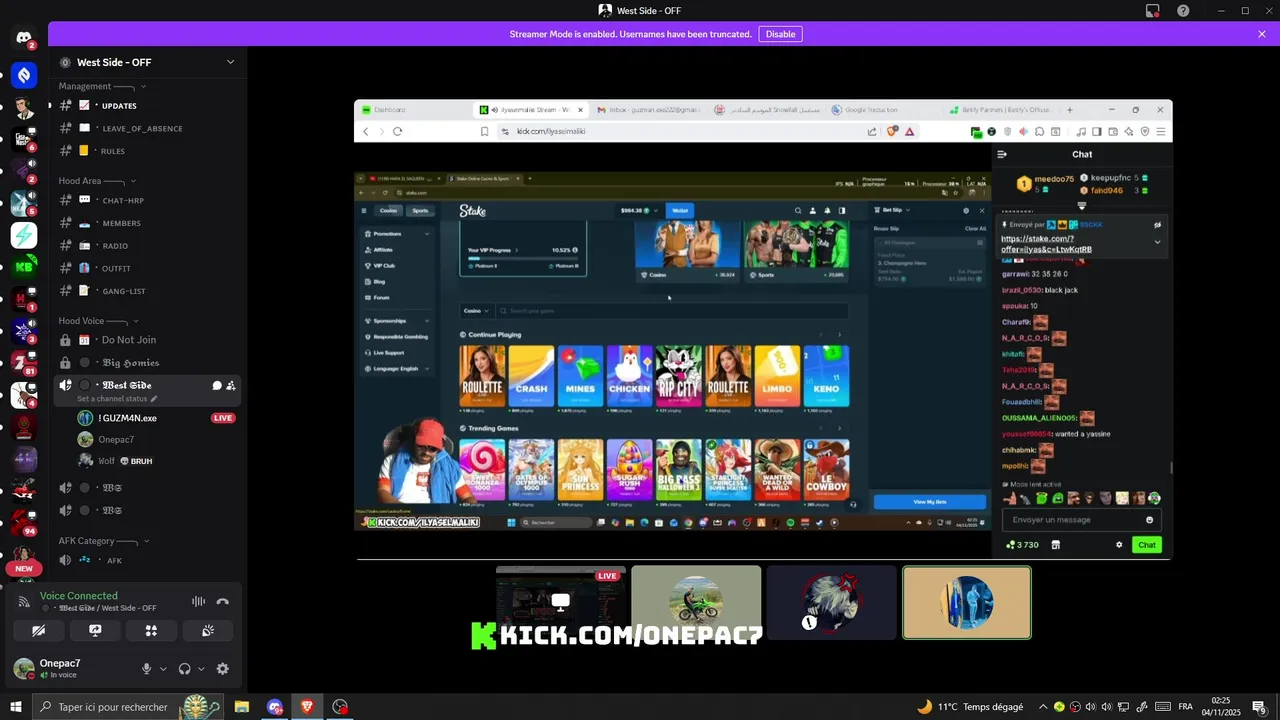Screen dimensions: 1280x720
Task: Open text chat for West Side voice channel
Action: [x=217, y=385]
